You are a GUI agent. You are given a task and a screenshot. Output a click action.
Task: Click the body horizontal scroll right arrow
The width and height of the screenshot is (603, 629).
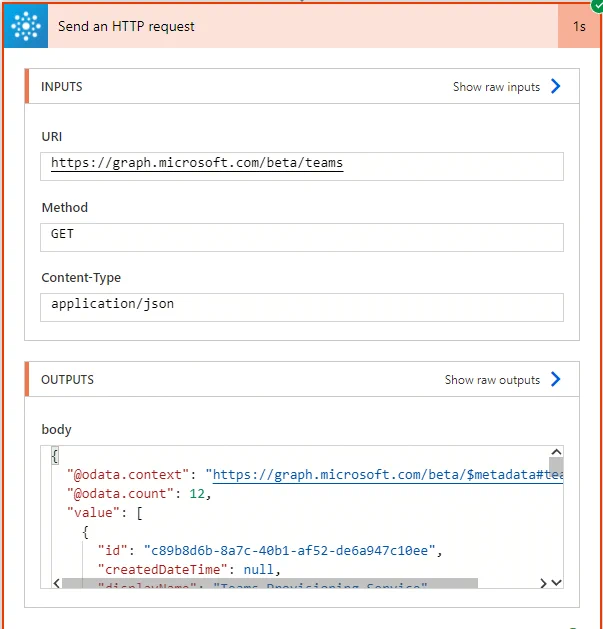[543, 583]
